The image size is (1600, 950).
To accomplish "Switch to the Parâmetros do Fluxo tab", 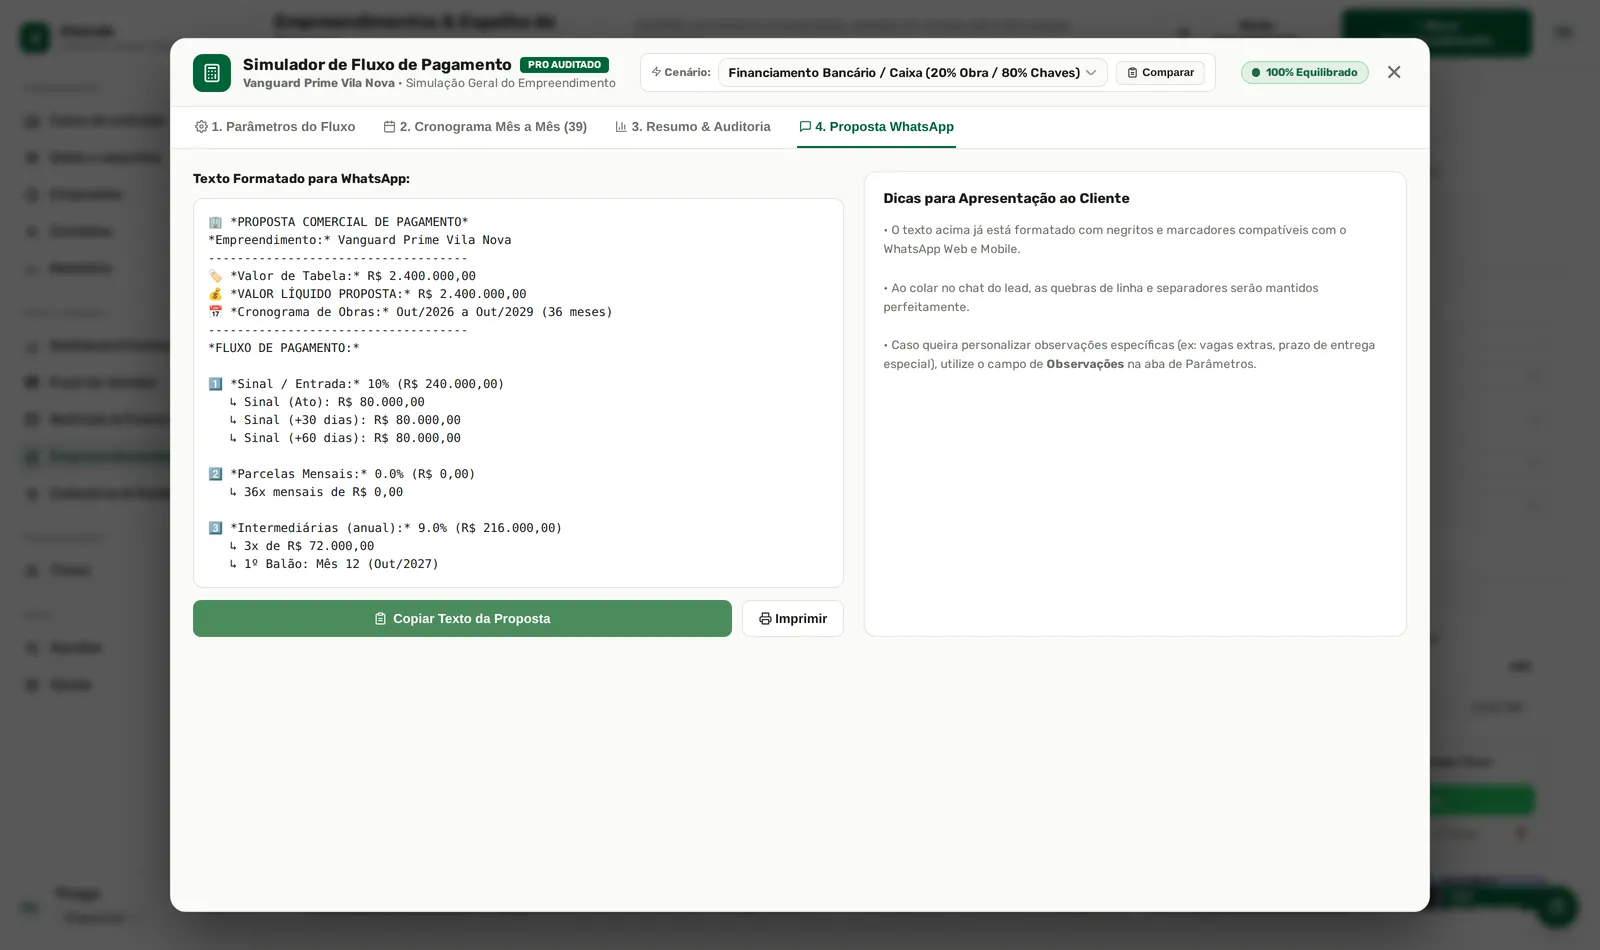I will (275, 127).
